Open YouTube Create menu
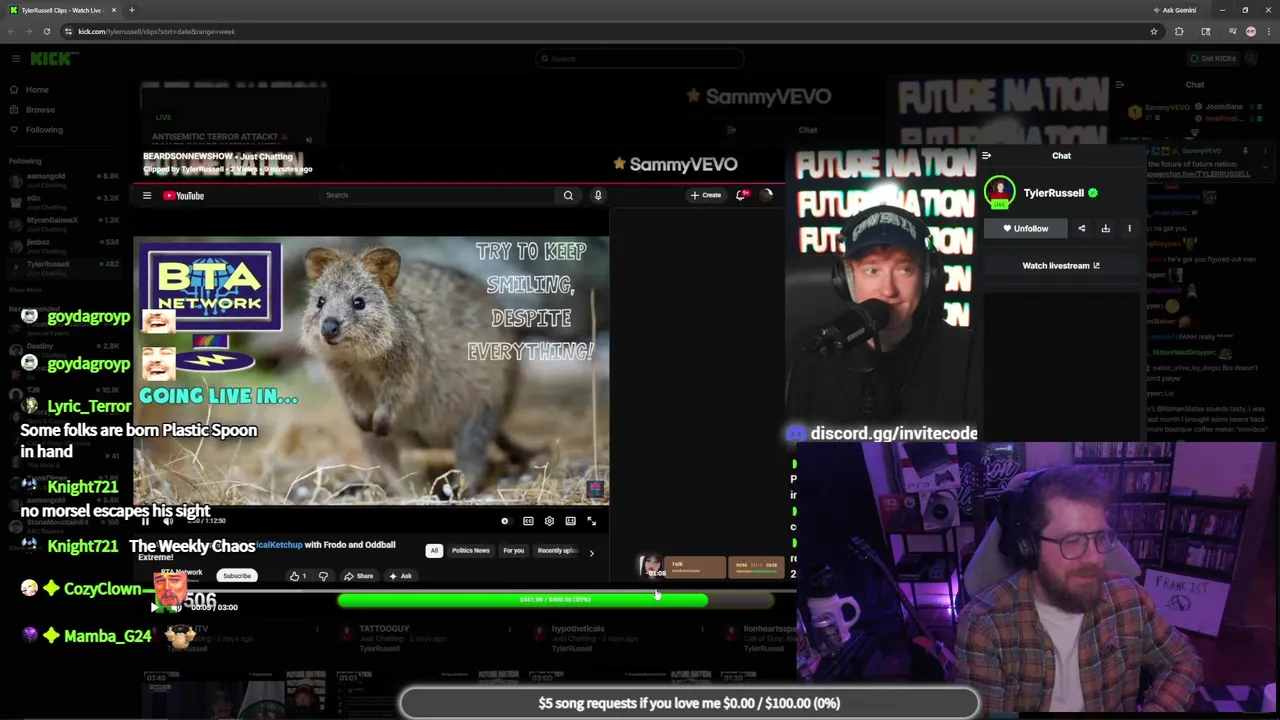 pos(706,196)
